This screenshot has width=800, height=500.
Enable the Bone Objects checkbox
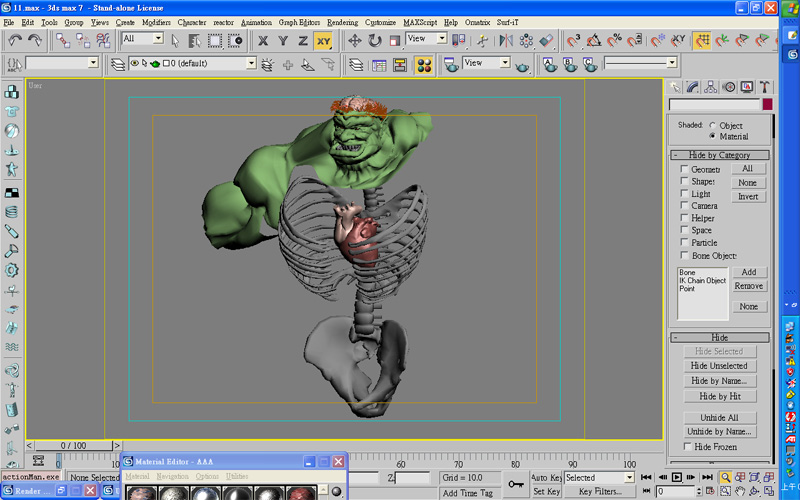(684, 255)
